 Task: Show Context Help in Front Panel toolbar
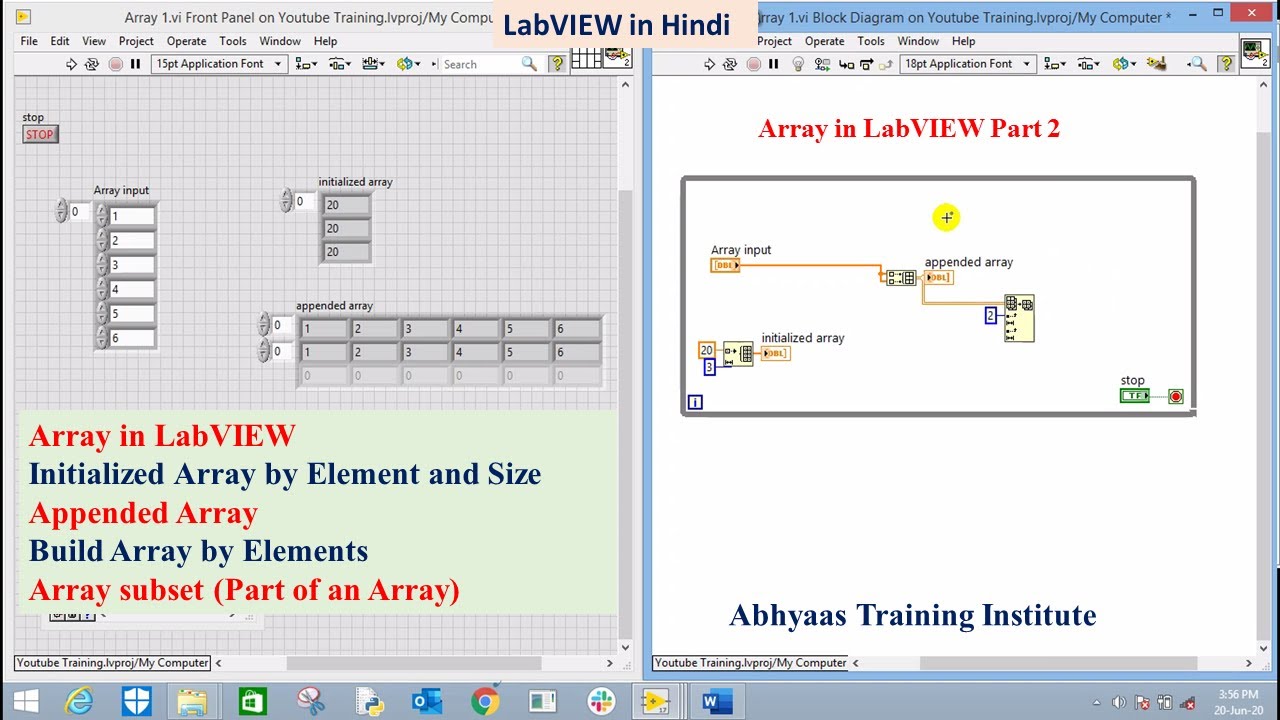(558, 64)
